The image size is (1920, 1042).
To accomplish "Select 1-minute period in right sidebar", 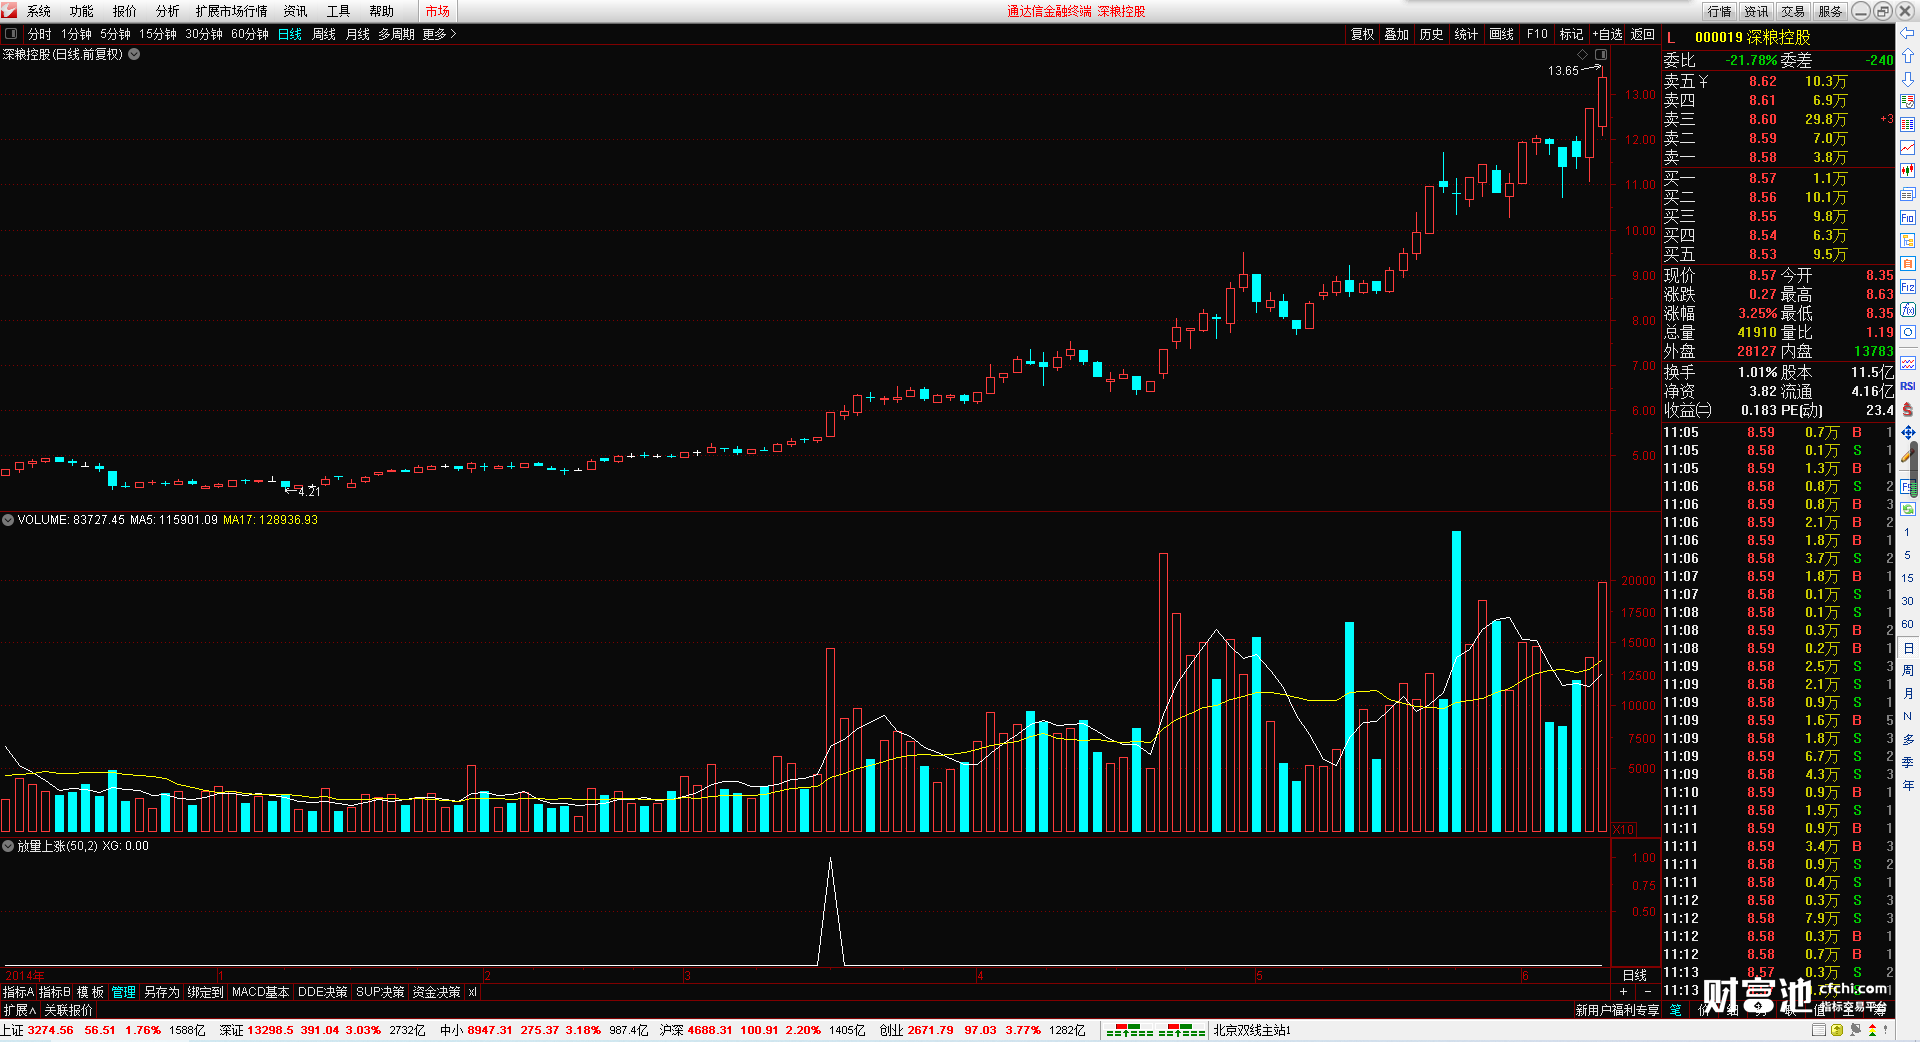I will (1907, 532).
